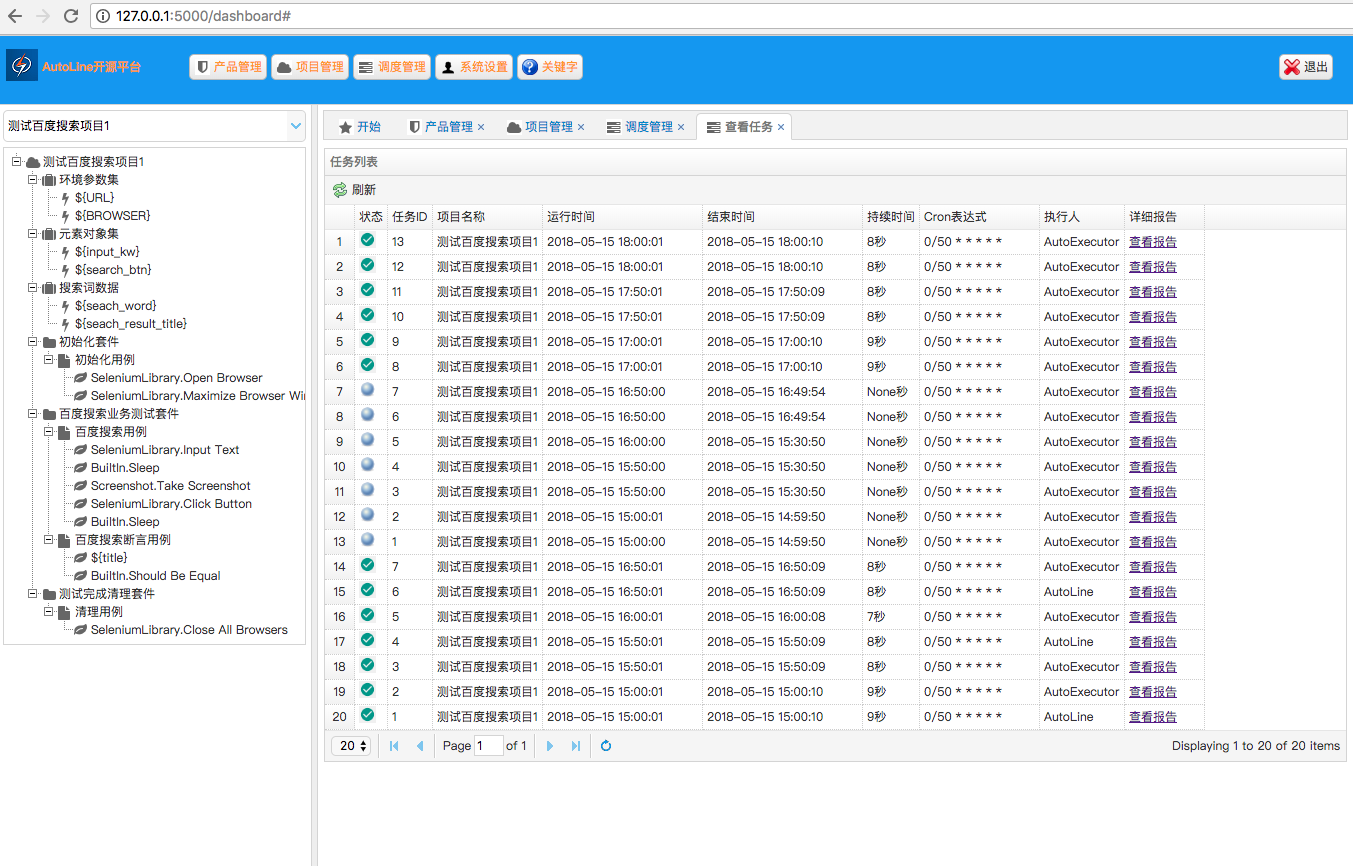Click the cloud icon of project root
Screen dimensions: 1353x866
tap(32, 162)
